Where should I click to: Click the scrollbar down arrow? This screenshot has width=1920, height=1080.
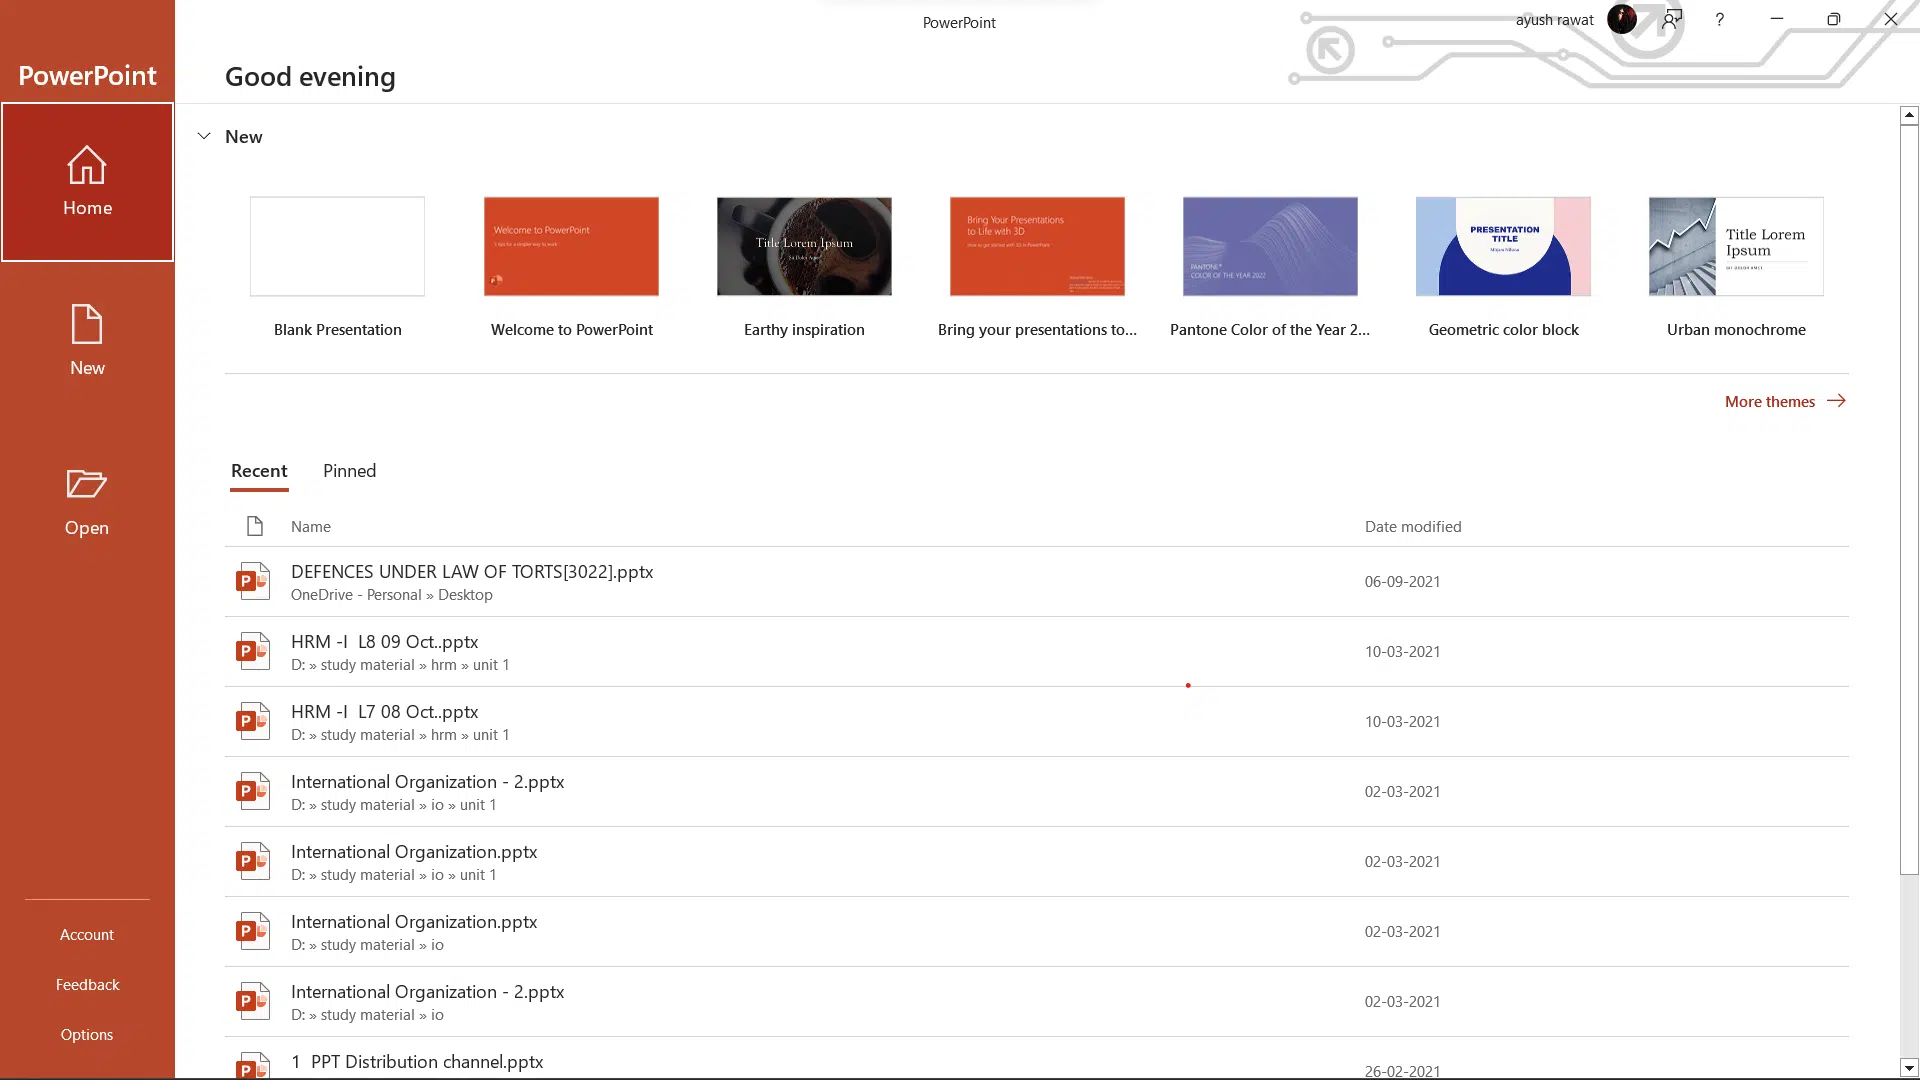click(x=1909, y=1068)
